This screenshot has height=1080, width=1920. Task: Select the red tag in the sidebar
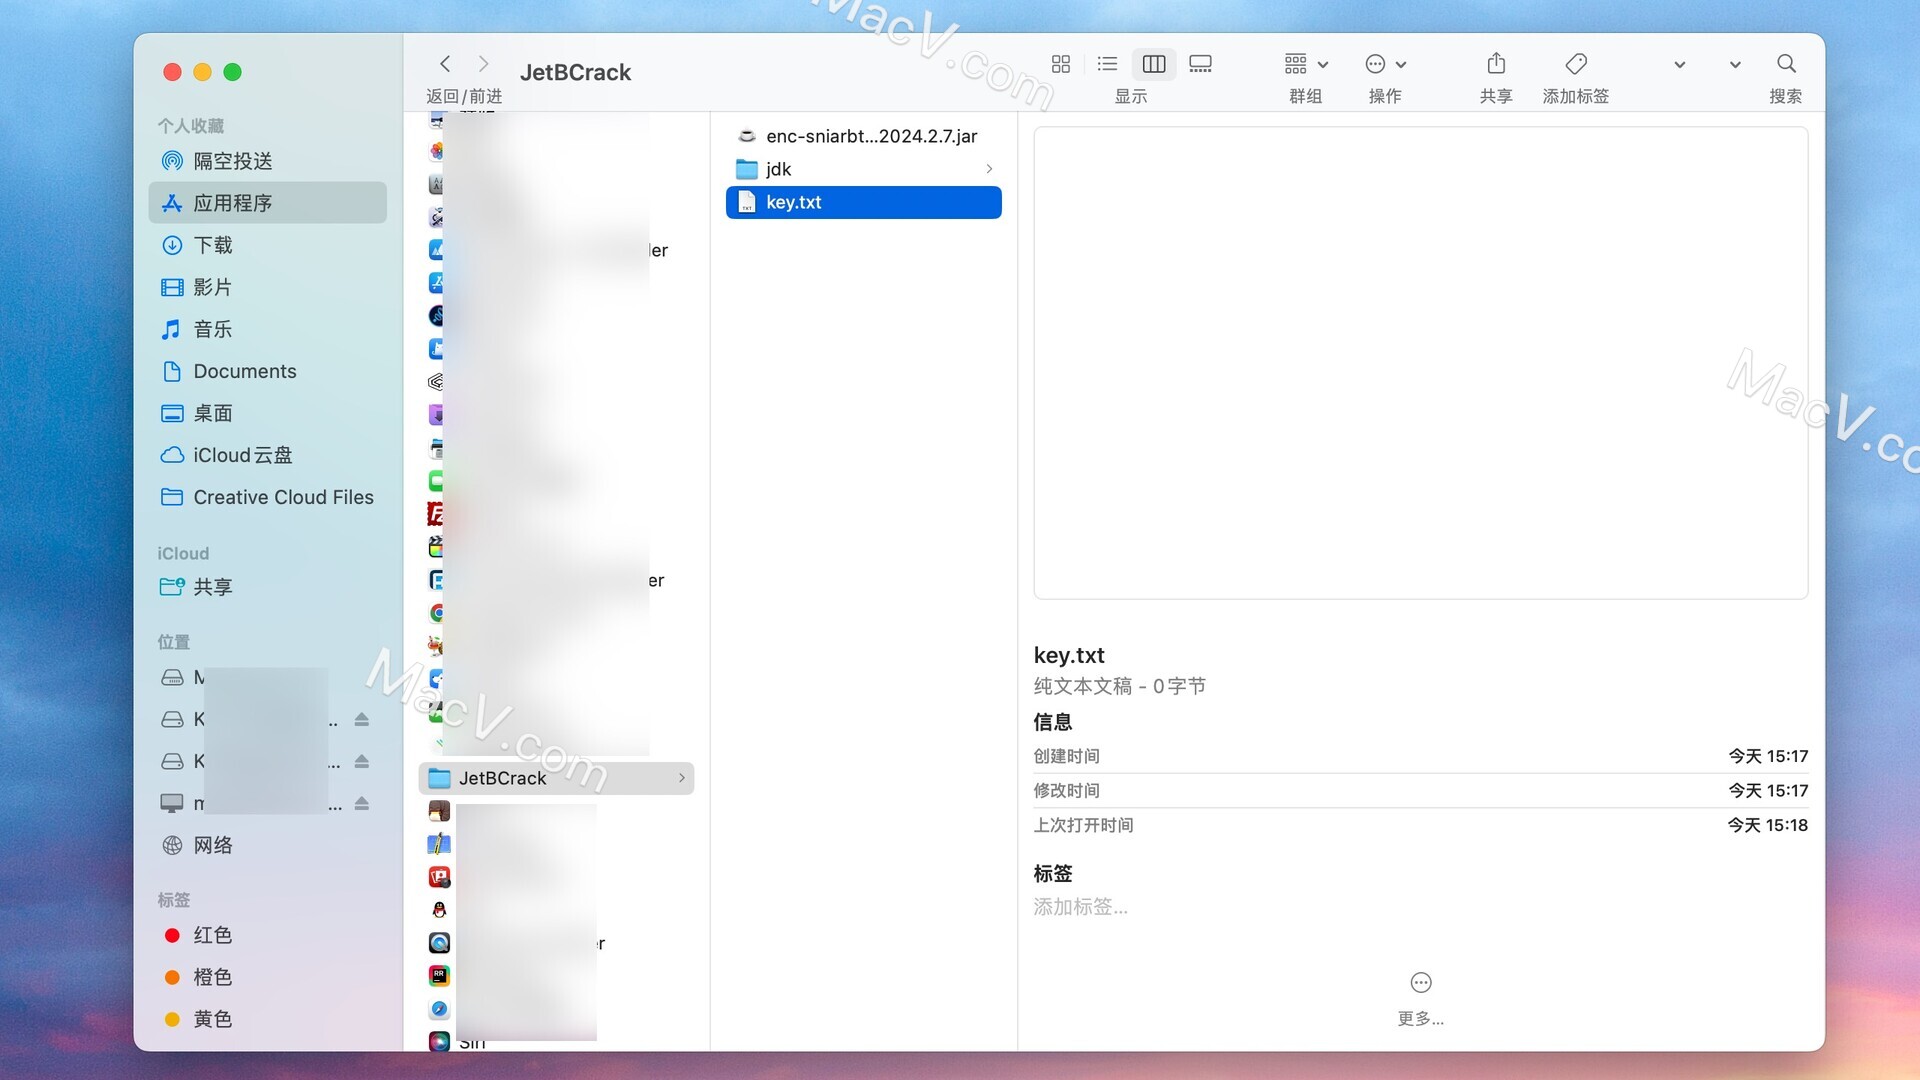coord(212,935)
